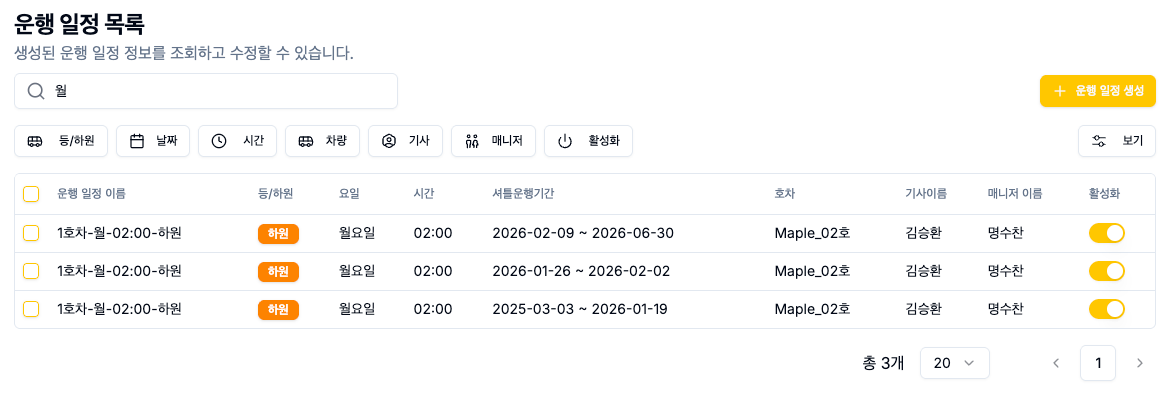The image size is (1167, 403).
Task: Click the 운행 일정 생성 button
Action: [x=1098, y=91]
